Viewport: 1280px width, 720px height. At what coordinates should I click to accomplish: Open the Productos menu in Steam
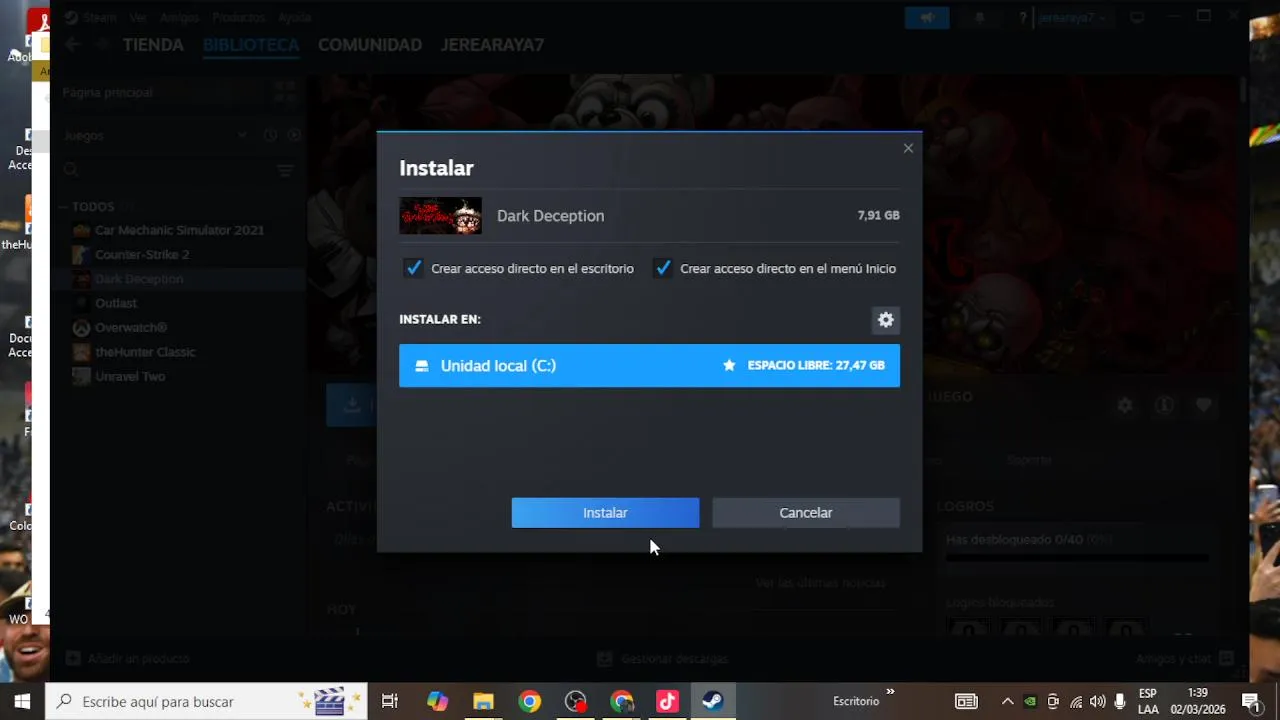coord(238,18)
